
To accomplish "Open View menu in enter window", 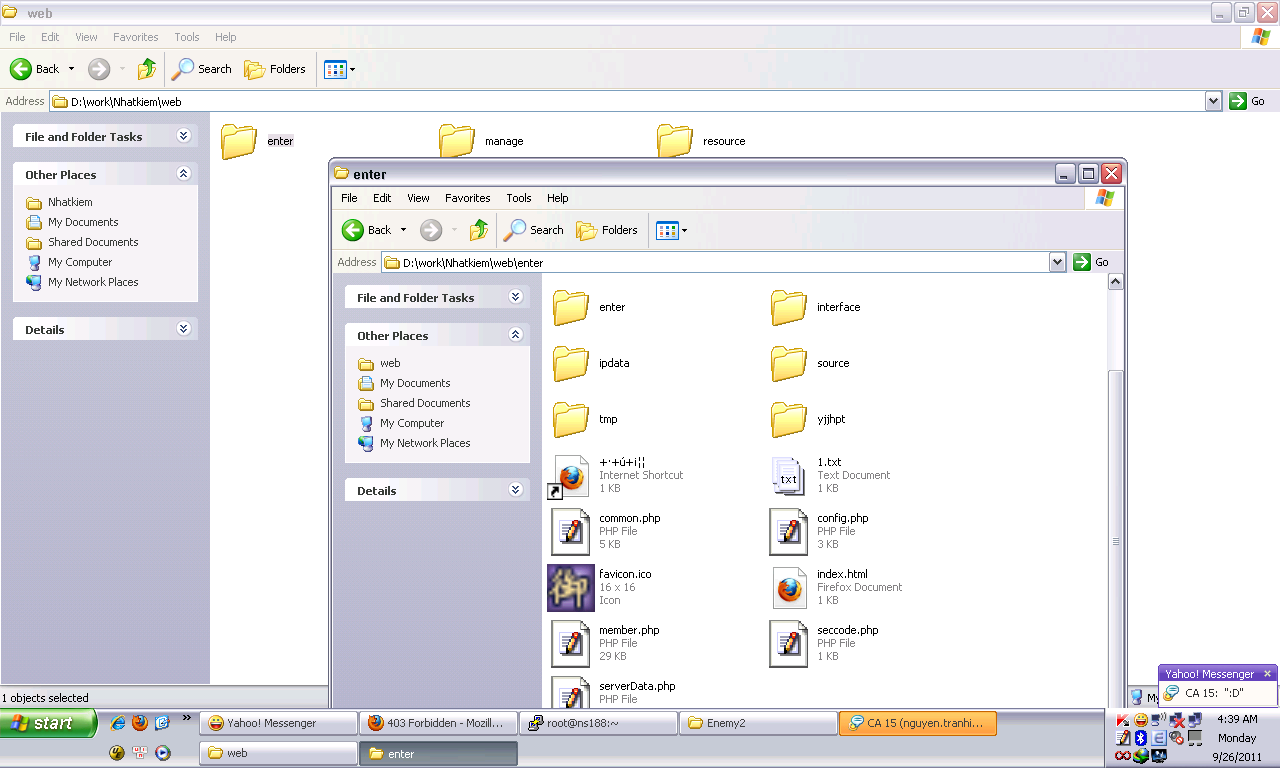I will point(418,198).
